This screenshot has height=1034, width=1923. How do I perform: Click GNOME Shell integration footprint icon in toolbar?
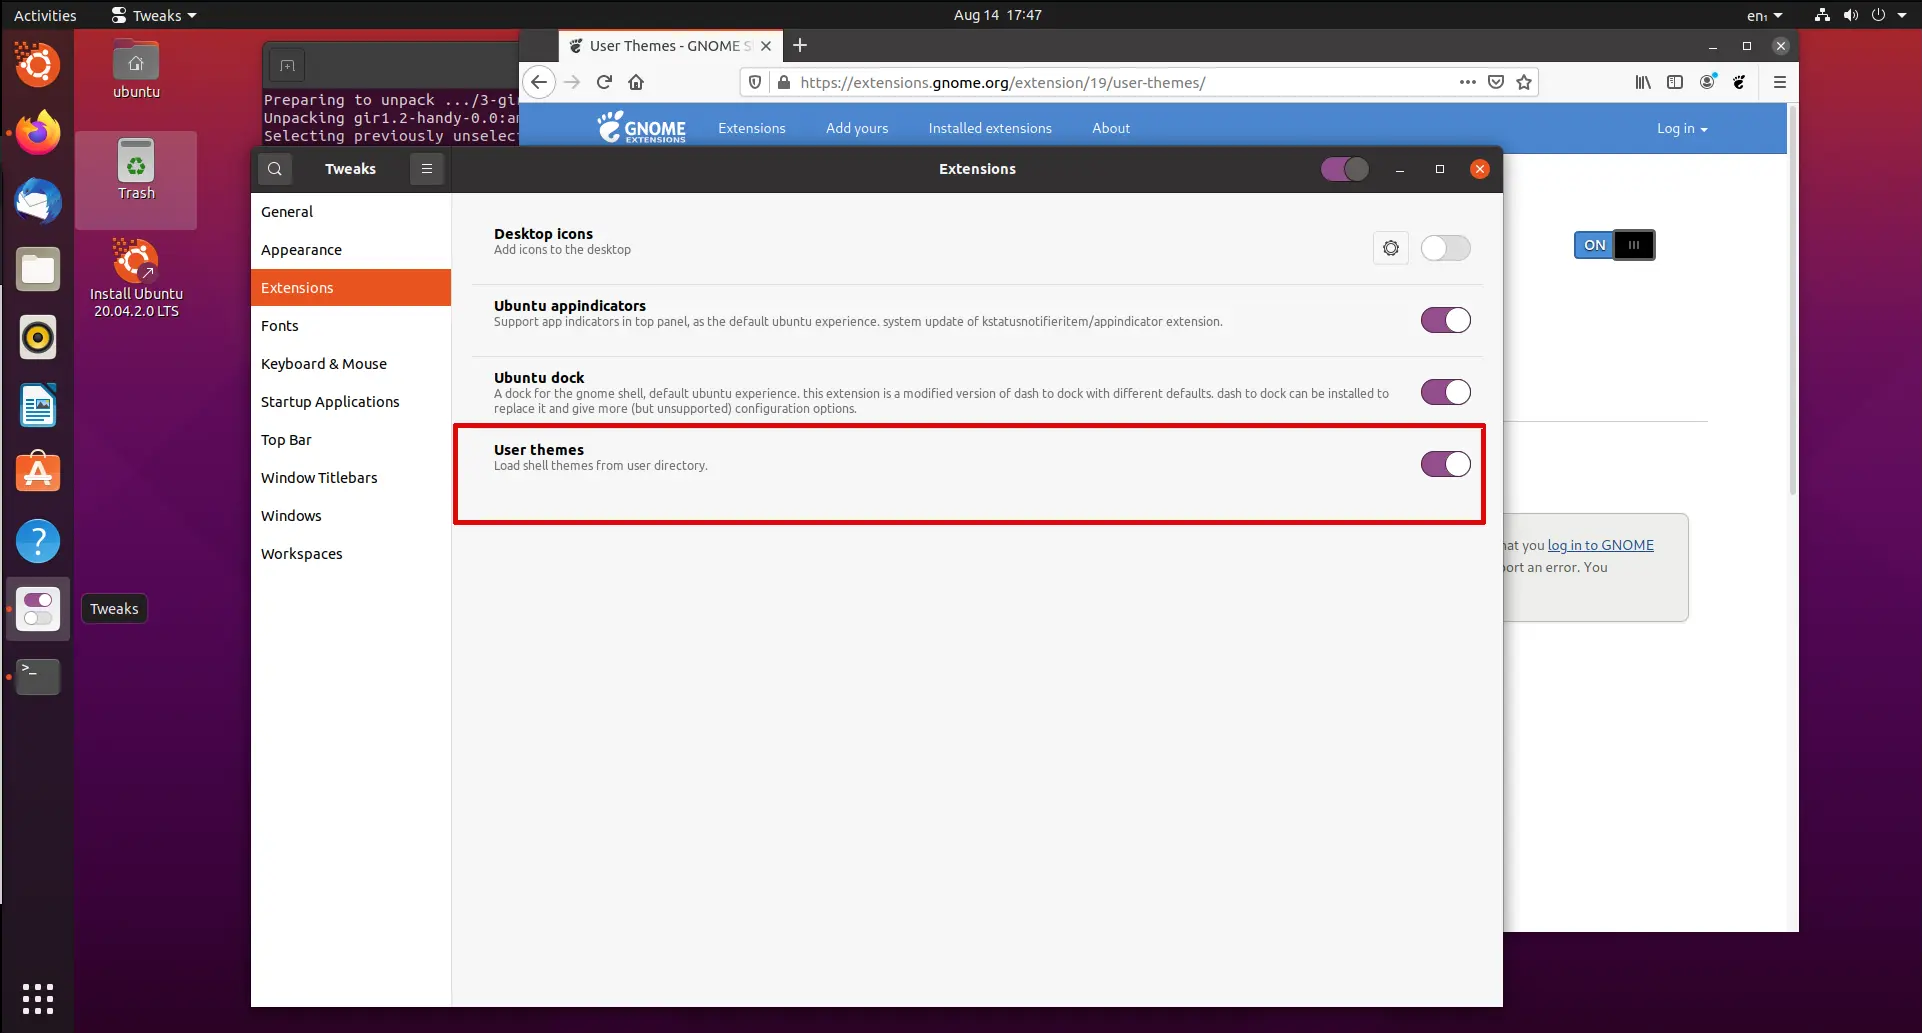coord(1740,82)
